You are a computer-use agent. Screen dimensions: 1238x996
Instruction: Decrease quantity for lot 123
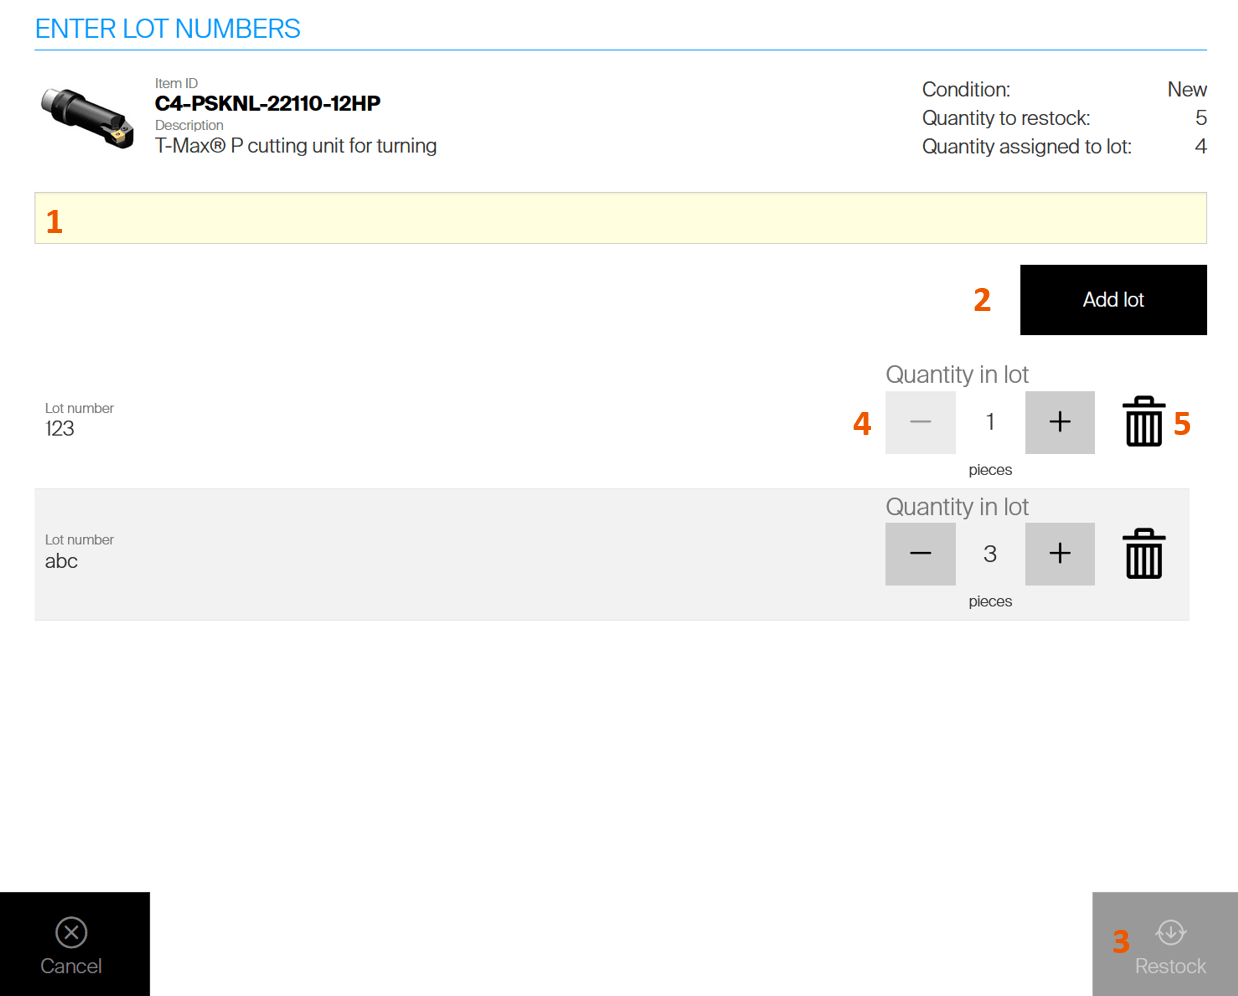(920, 422)
